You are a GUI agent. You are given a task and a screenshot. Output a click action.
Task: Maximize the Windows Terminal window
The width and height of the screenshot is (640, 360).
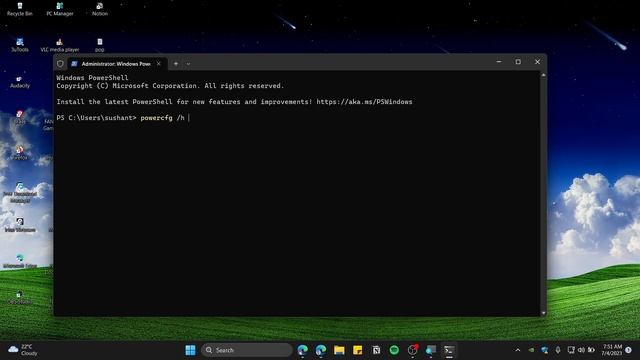(x=518, y=62)
